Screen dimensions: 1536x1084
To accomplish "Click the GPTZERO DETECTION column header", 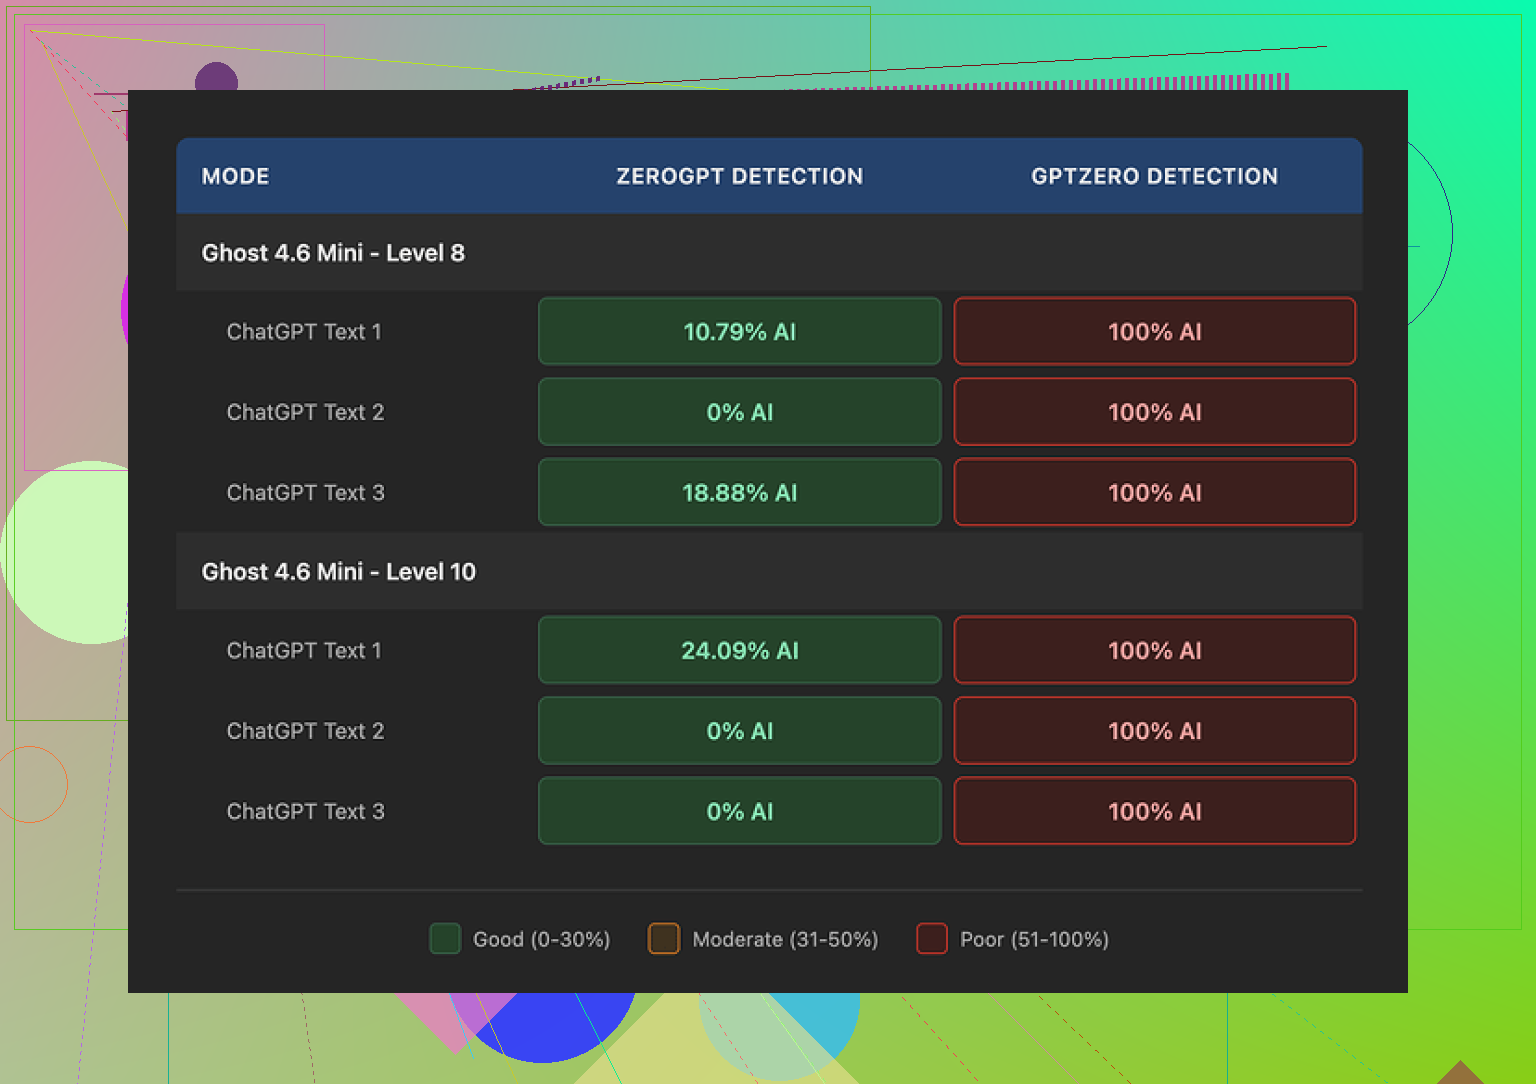I will tap(1154, 176).
